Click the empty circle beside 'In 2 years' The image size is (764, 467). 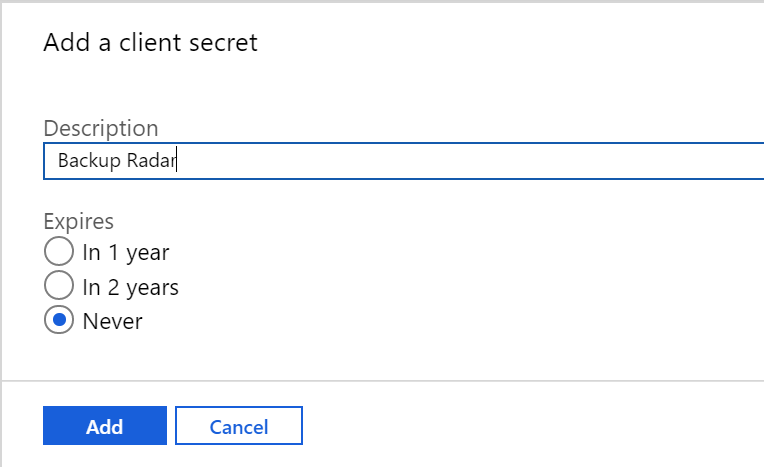(x=59, y=286)
